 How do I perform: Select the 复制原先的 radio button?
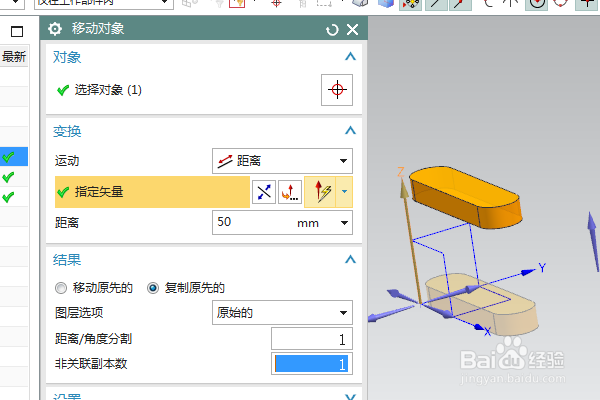(153, 288)
